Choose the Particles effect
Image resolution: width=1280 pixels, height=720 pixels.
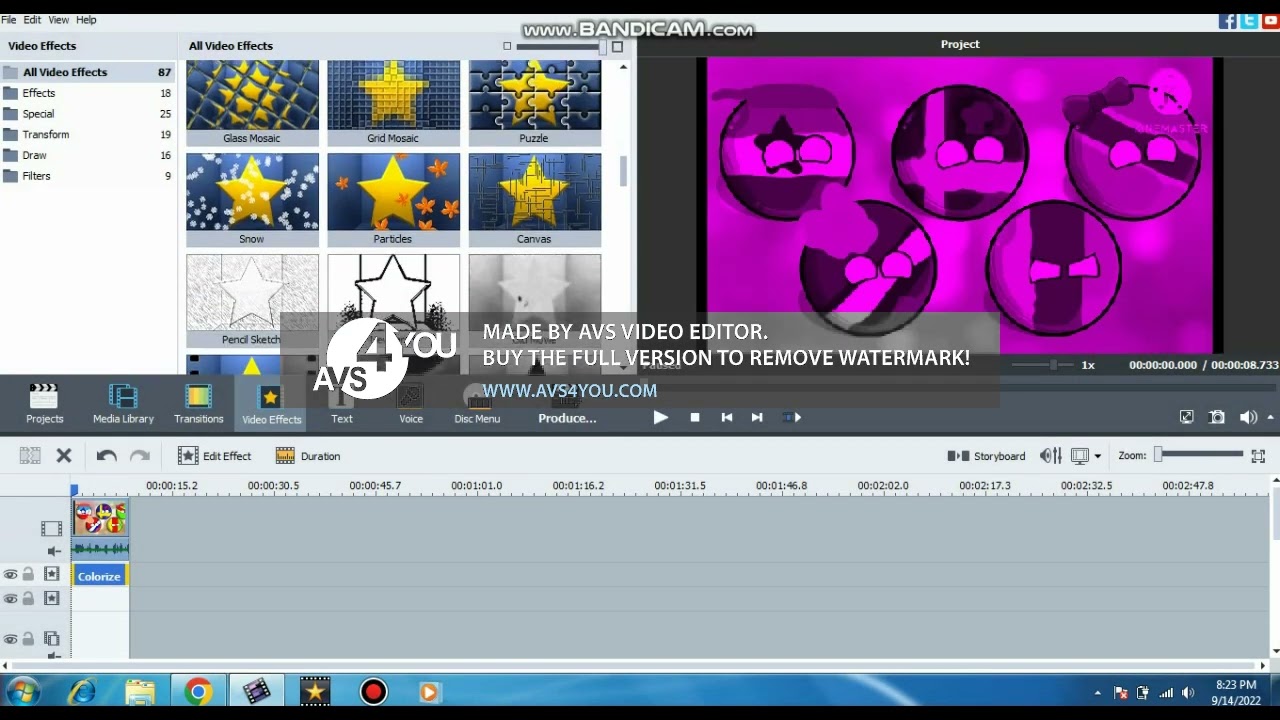coord(393,199)
